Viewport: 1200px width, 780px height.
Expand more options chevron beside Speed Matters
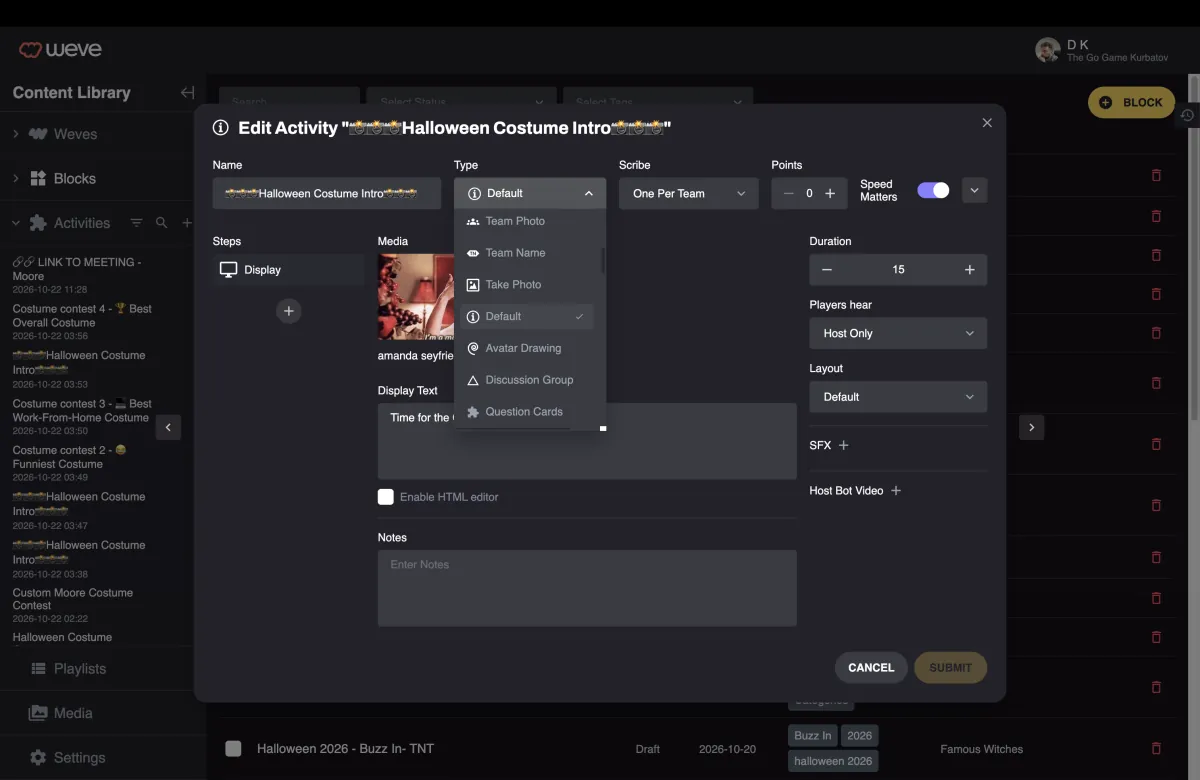coord(975,190)
